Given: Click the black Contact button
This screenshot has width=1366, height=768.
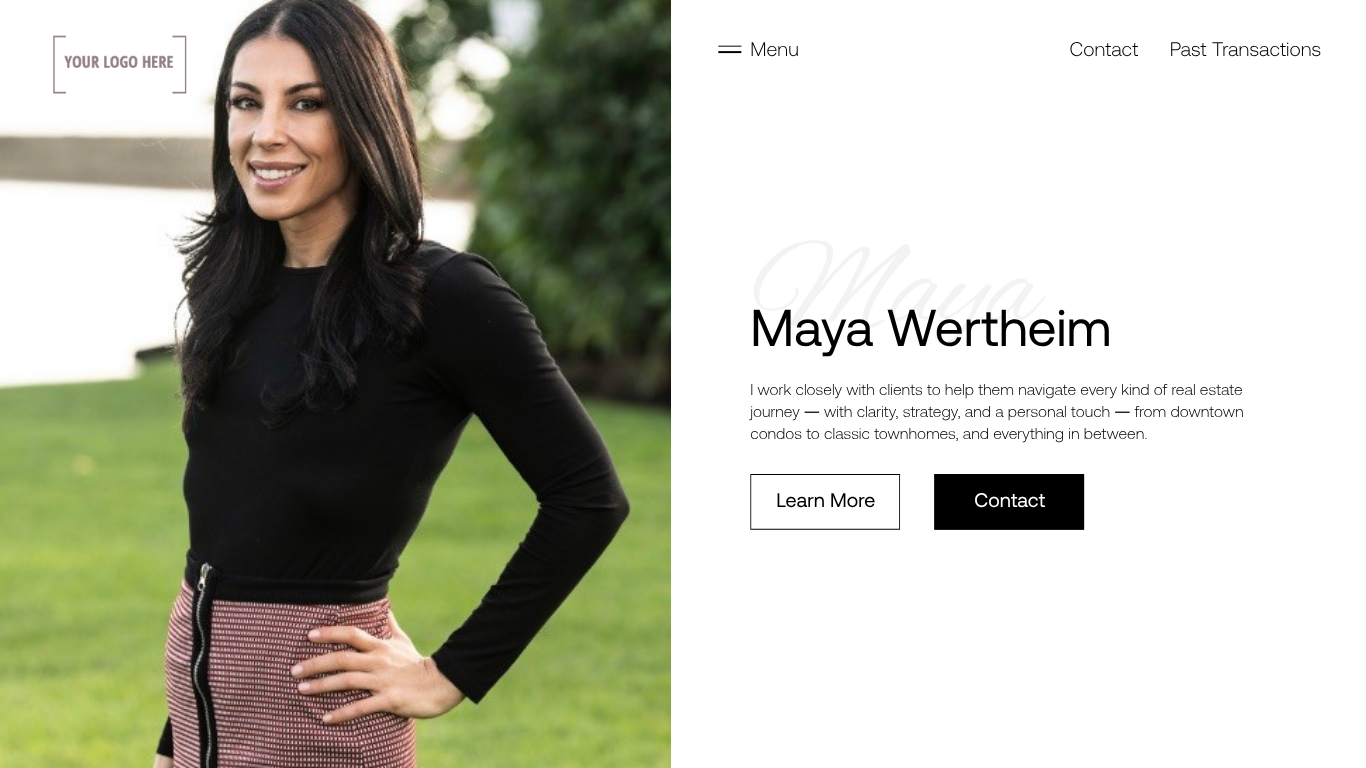Looking at the screenshot, I should (x=1009, y=501).
